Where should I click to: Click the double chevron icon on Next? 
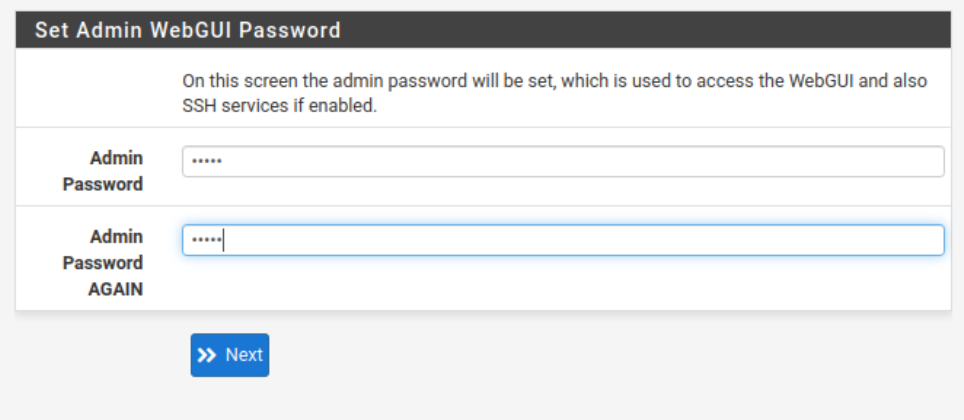[x=207, y=355]
